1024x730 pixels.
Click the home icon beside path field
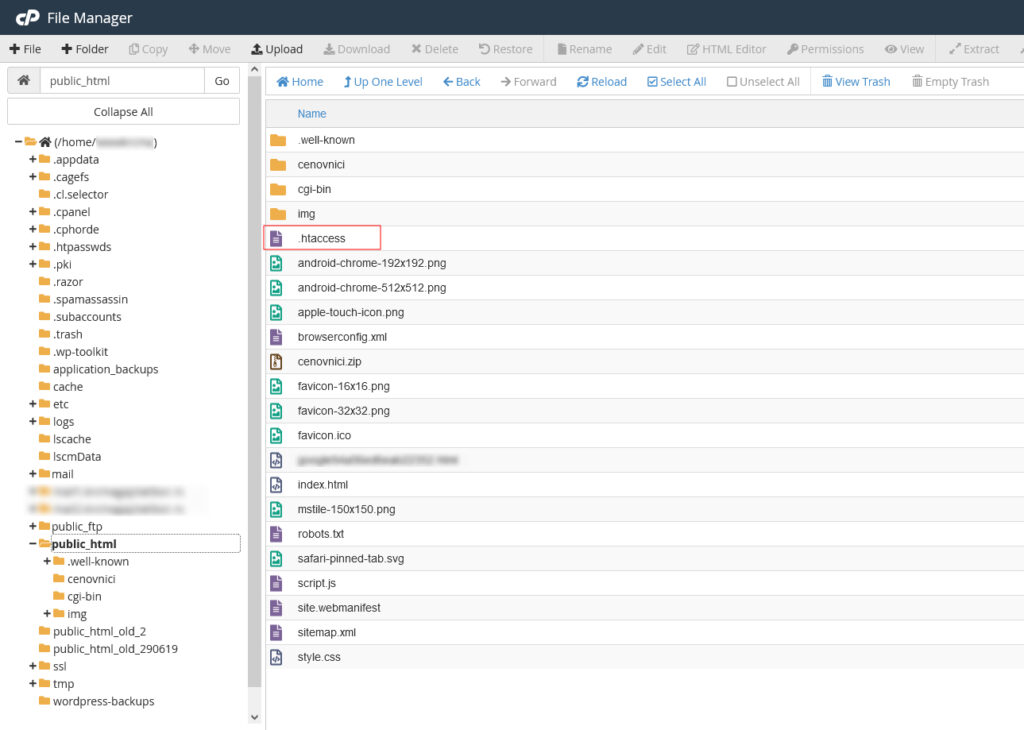point(23,81)
